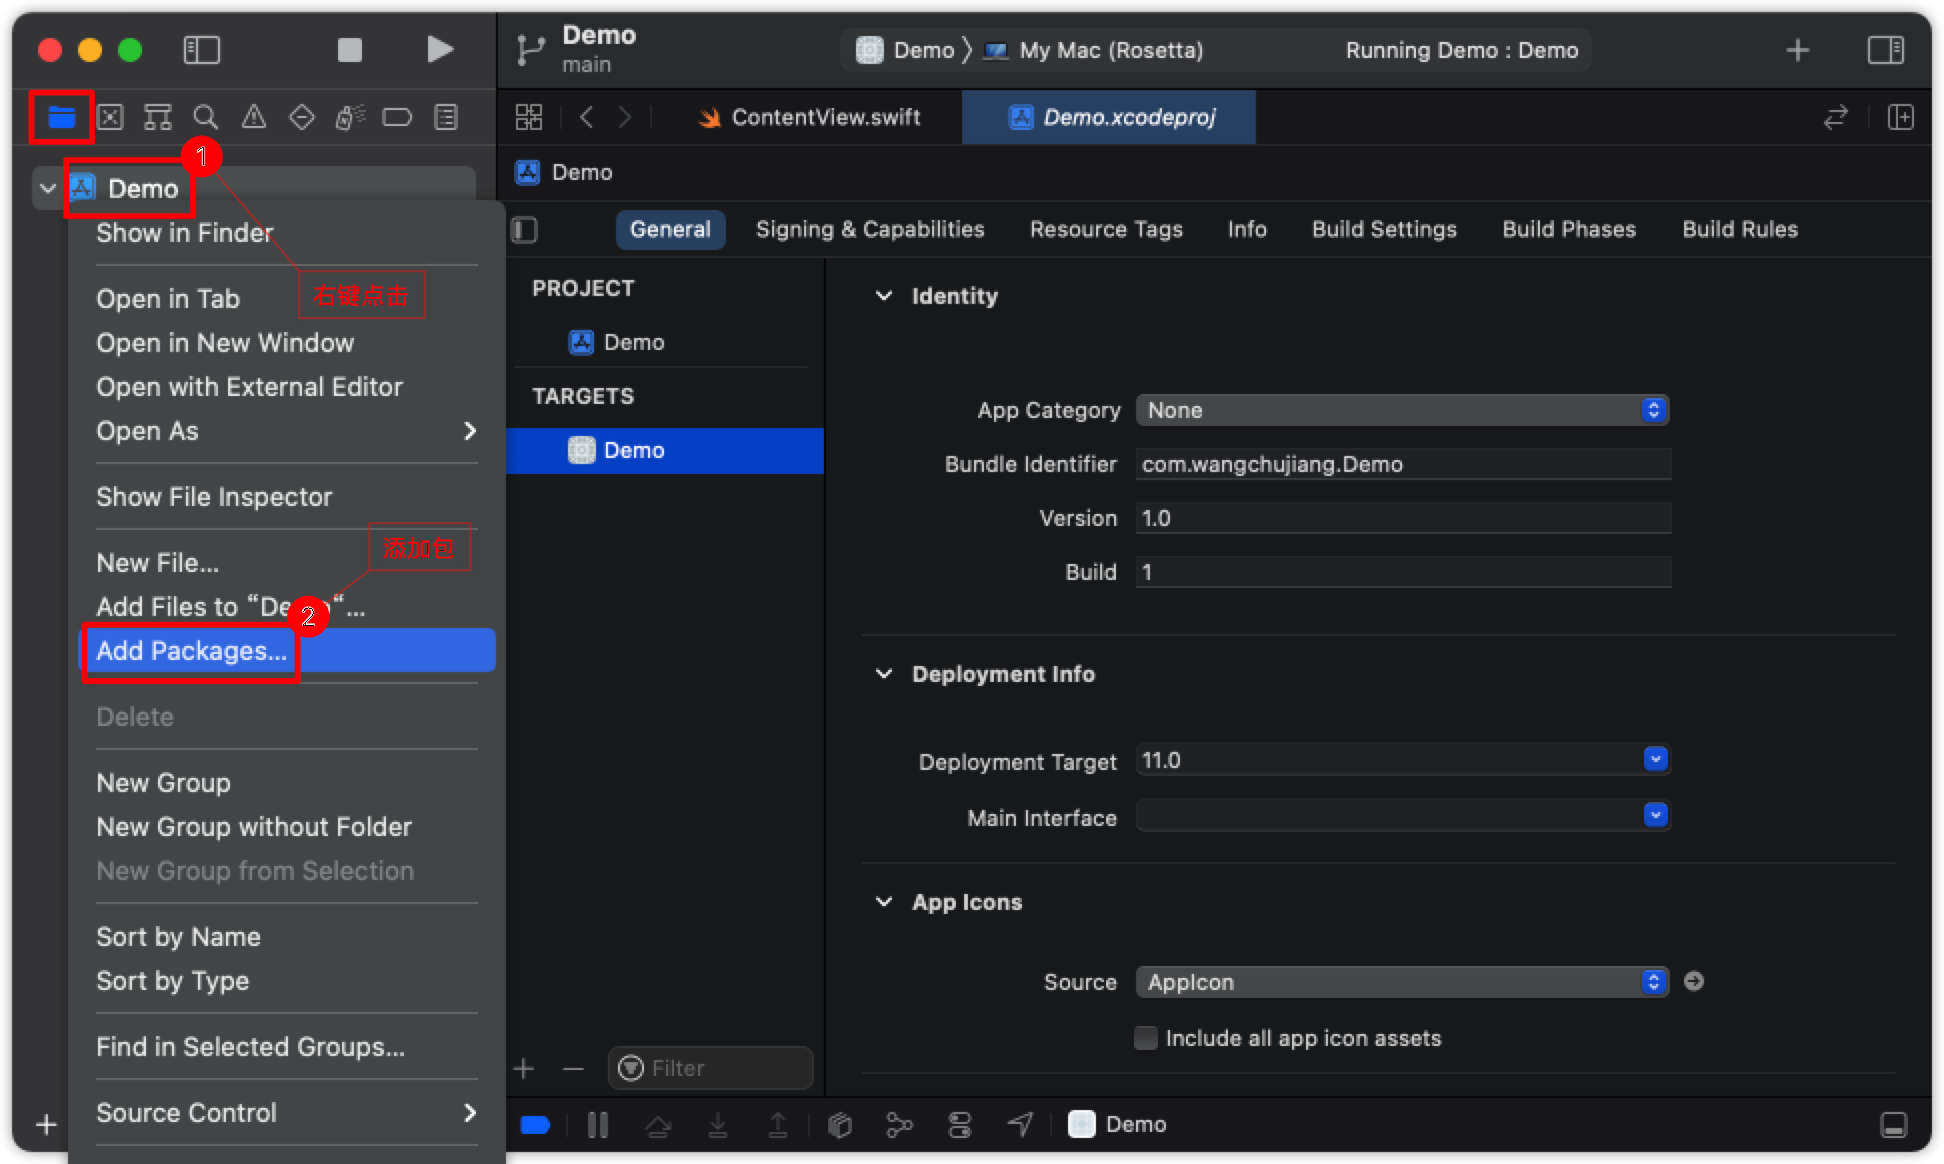
Task: Switch to the Build Settings tab
Action: [1384, 229]
